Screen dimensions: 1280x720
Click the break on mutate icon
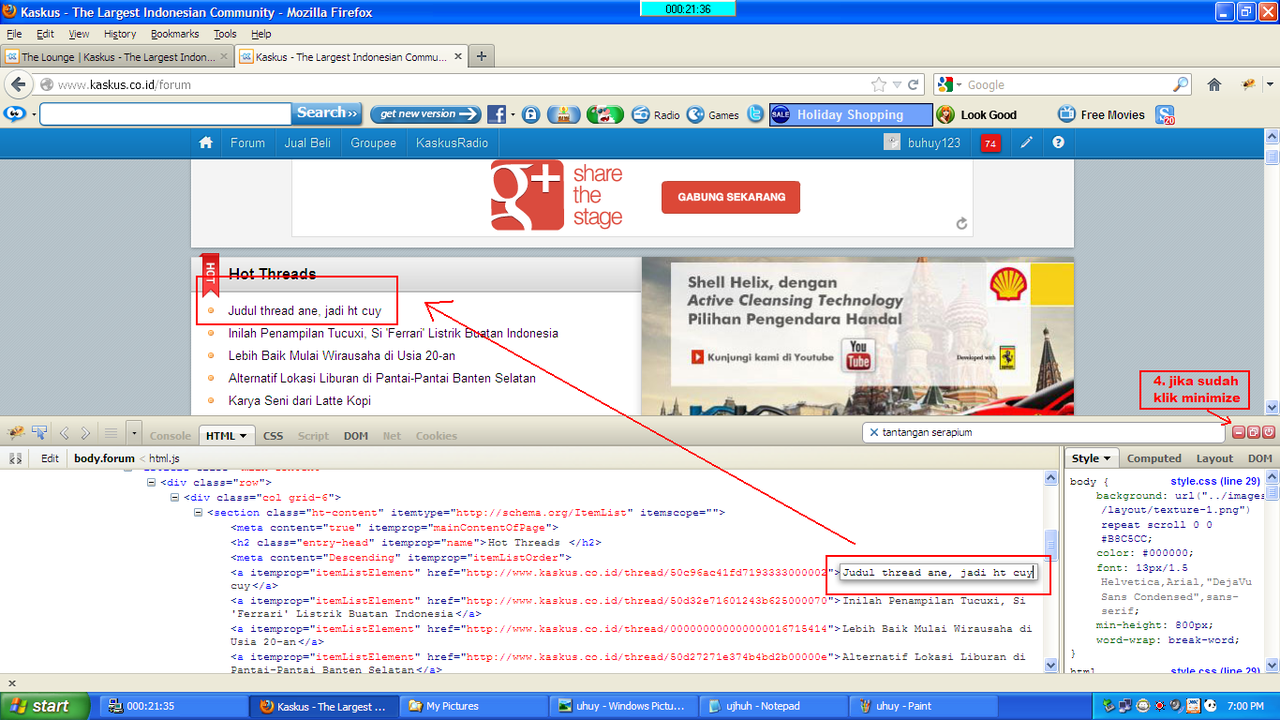[x=15, y=458]
